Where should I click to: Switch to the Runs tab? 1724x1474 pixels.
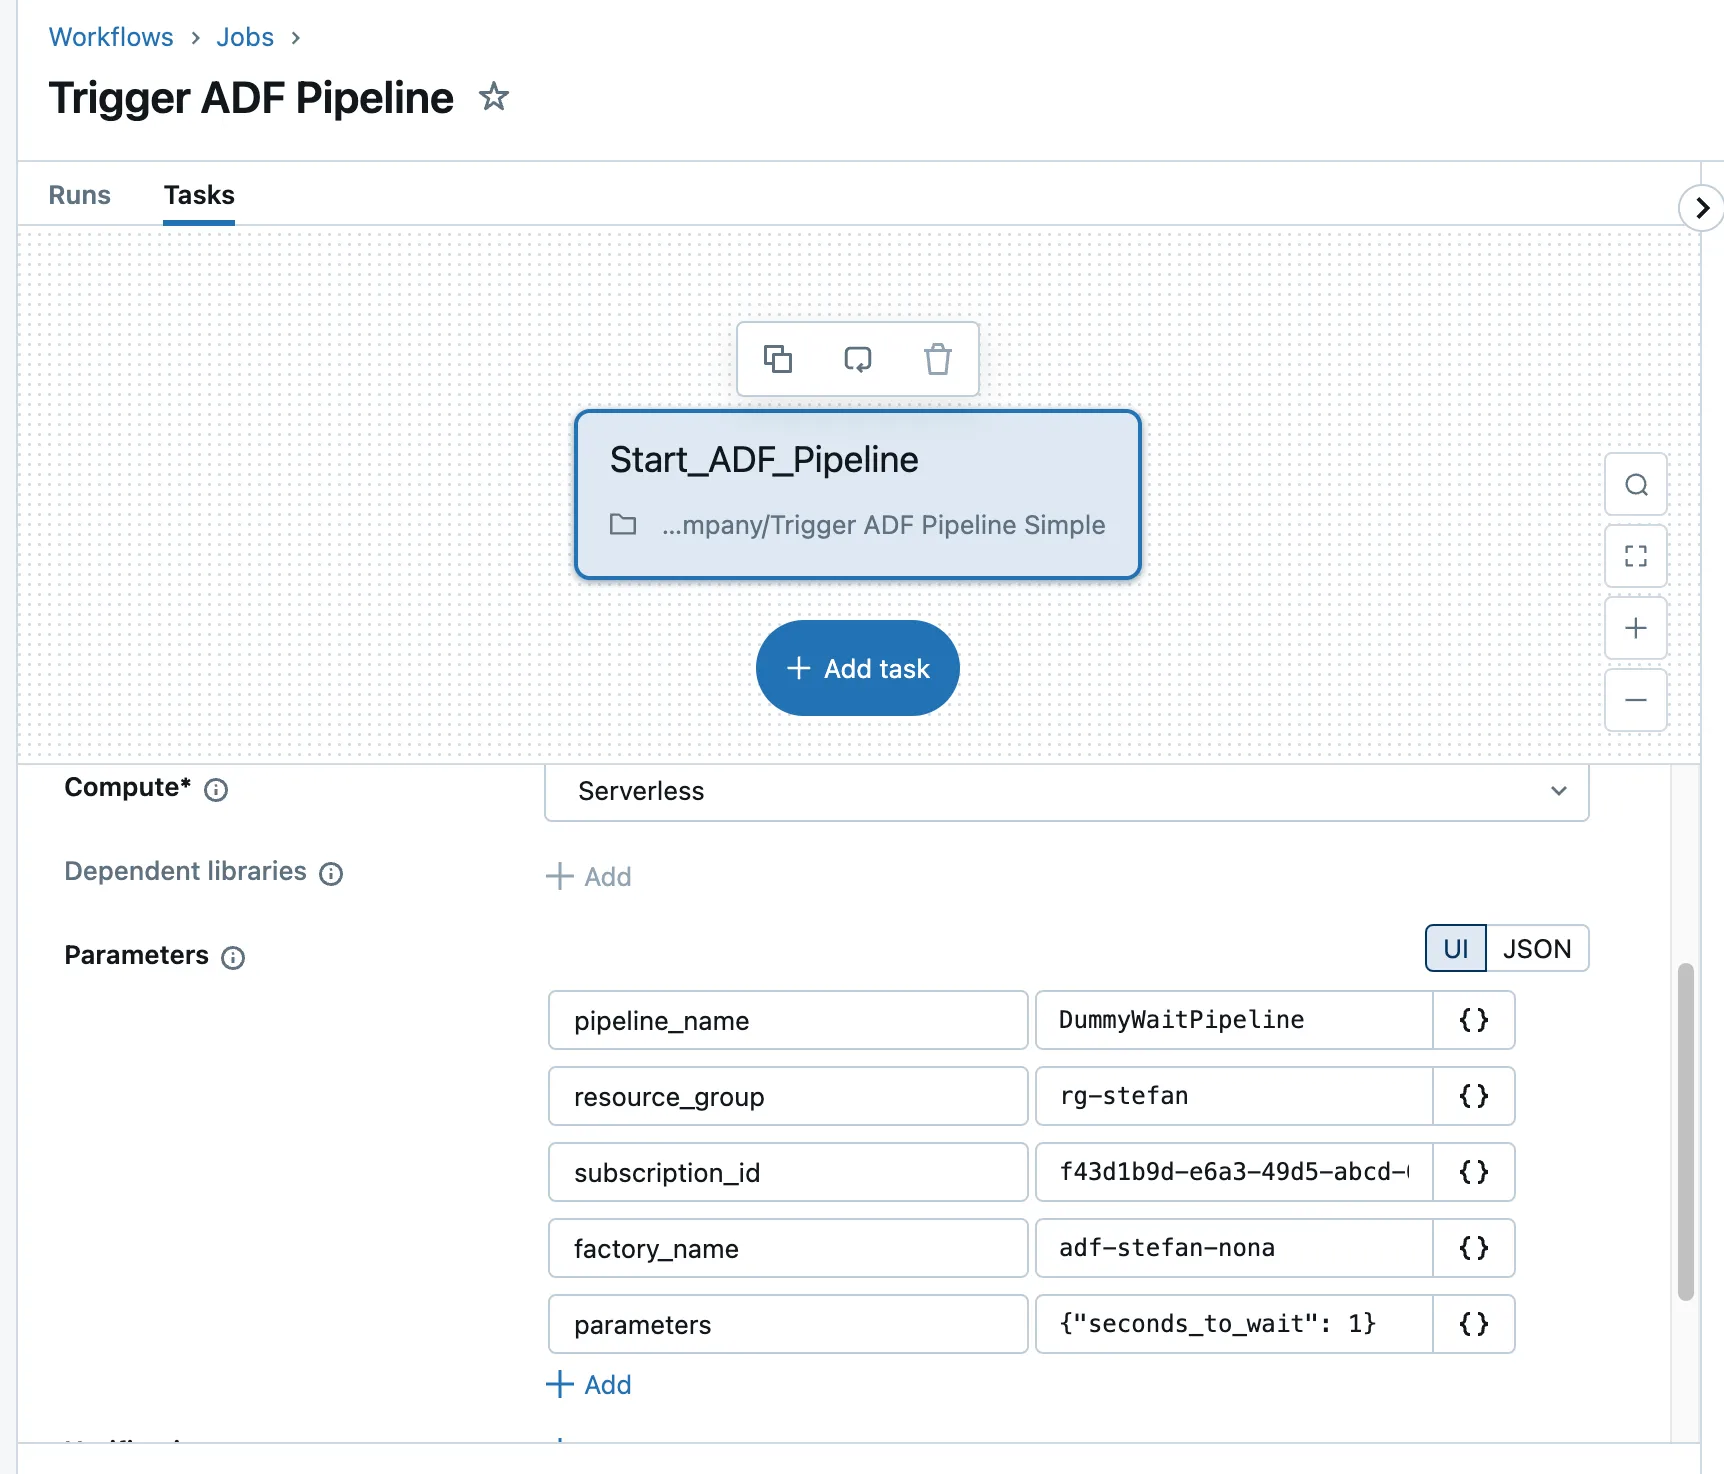(80, 195)
